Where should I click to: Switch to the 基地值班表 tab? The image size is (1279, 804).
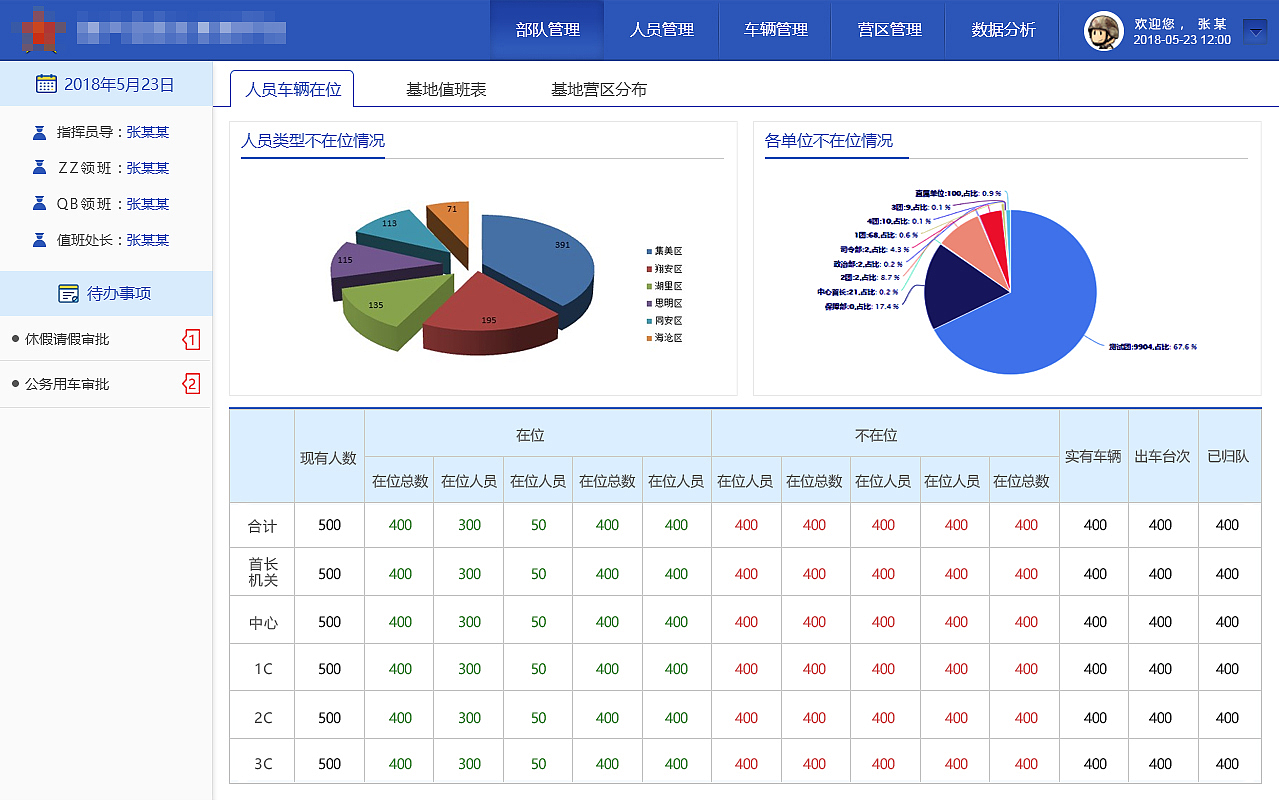(x=445, y=88)
